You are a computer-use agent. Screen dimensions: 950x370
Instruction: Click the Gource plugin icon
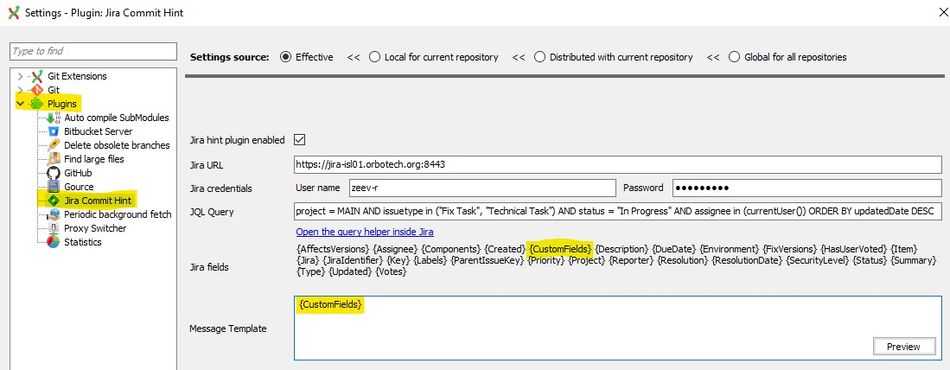tap(54, 187)
